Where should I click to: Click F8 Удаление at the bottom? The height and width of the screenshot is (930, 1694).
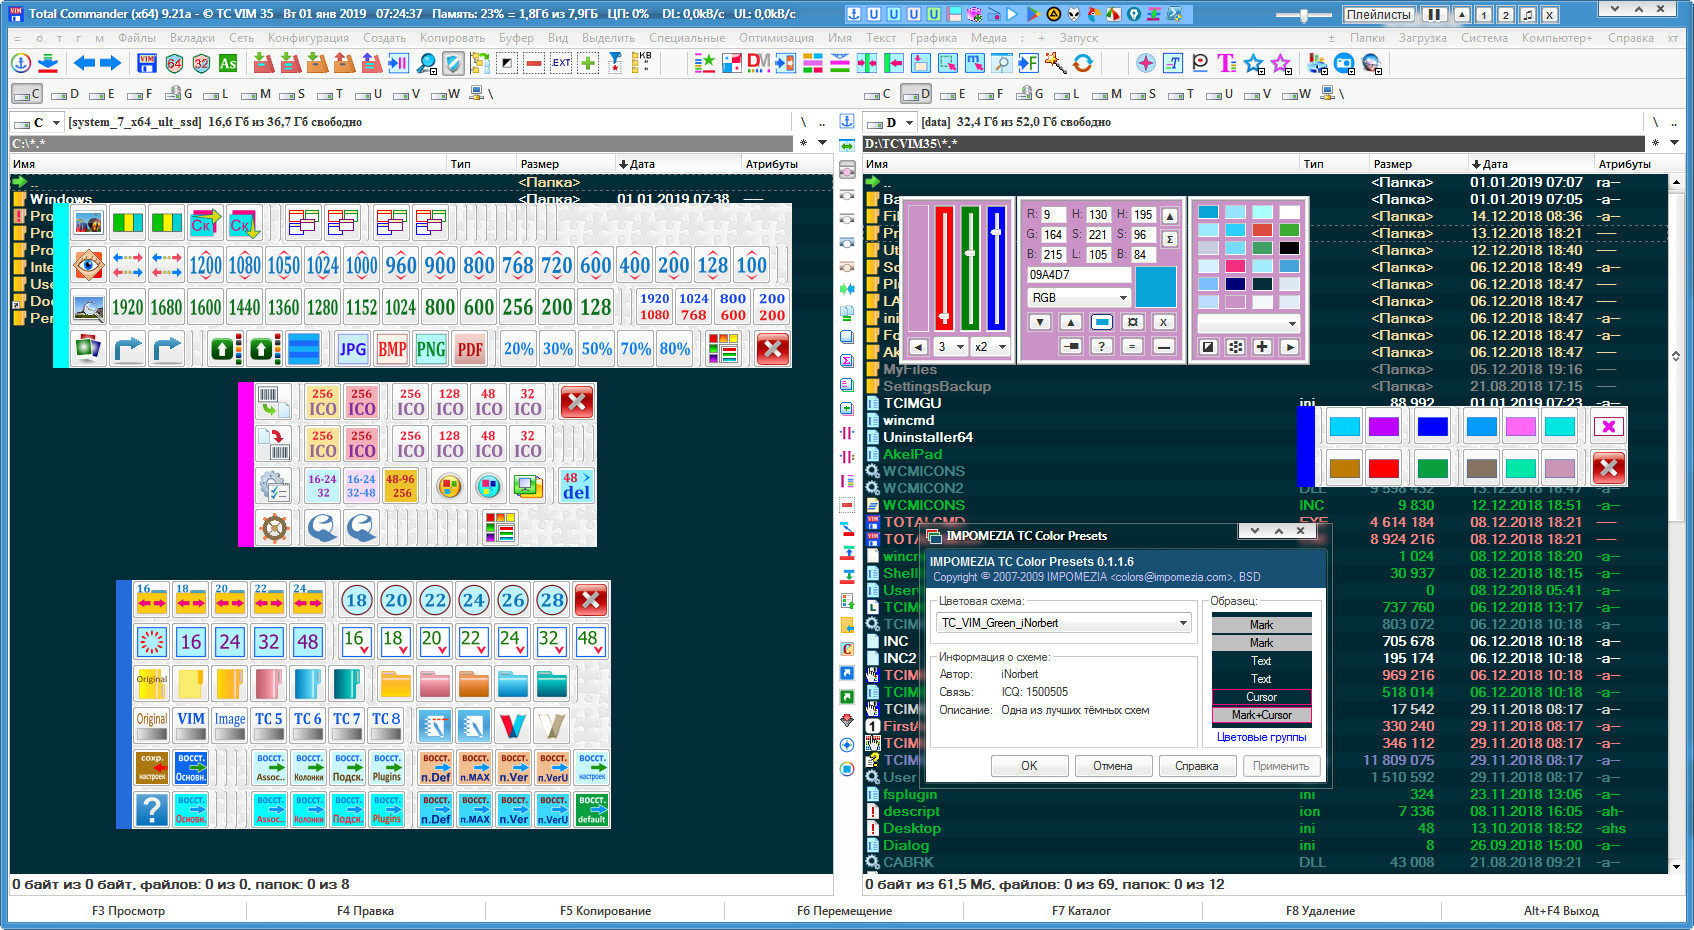click(x=1320, y=911)
